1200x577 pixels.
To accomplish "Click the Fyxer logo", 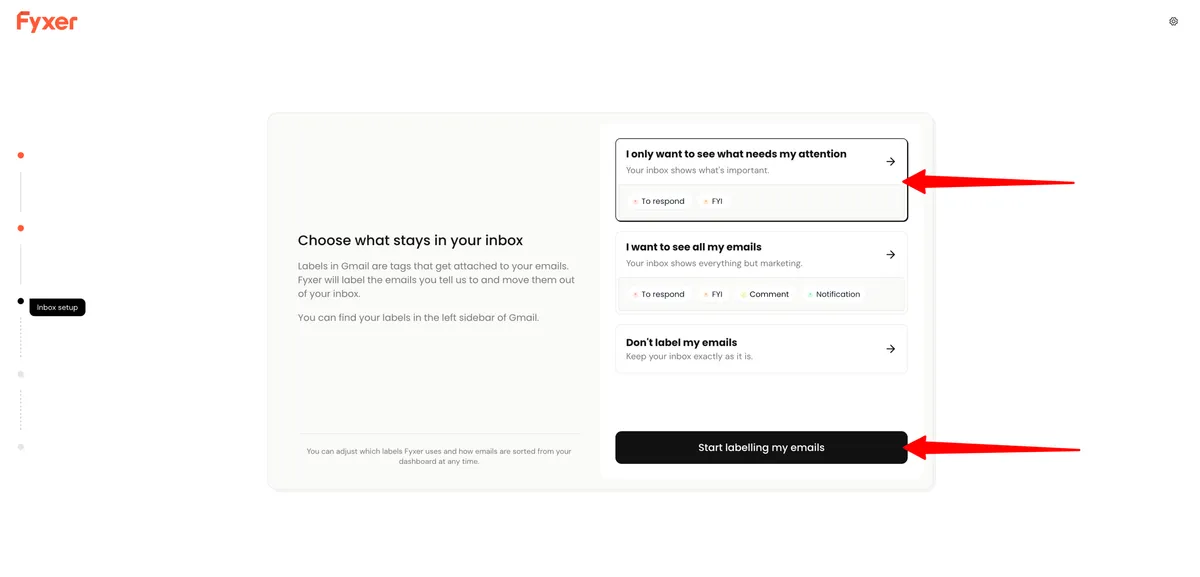I will (47, 21).
